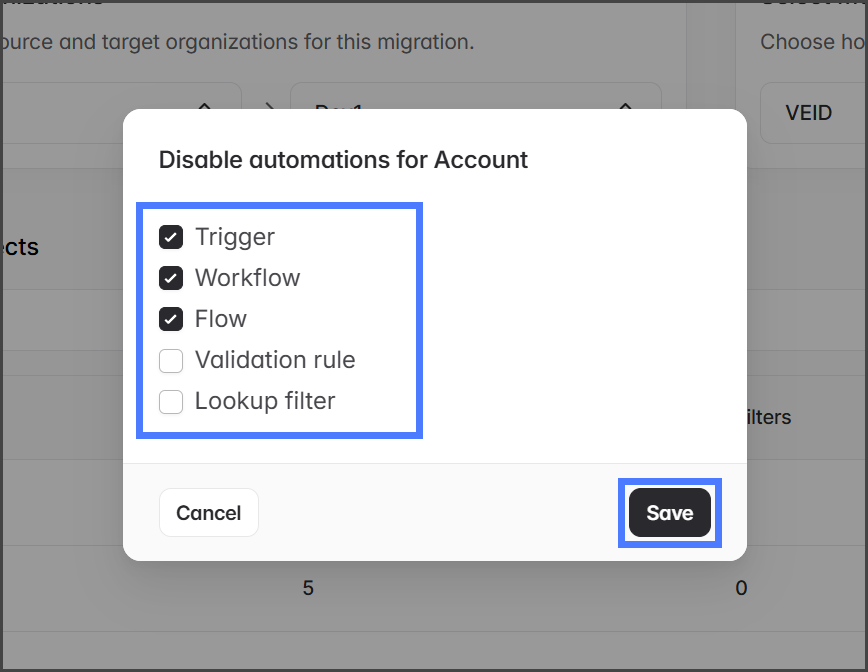Click the migration description text
Screen dimensions: 868x672
tap(237, 42)
